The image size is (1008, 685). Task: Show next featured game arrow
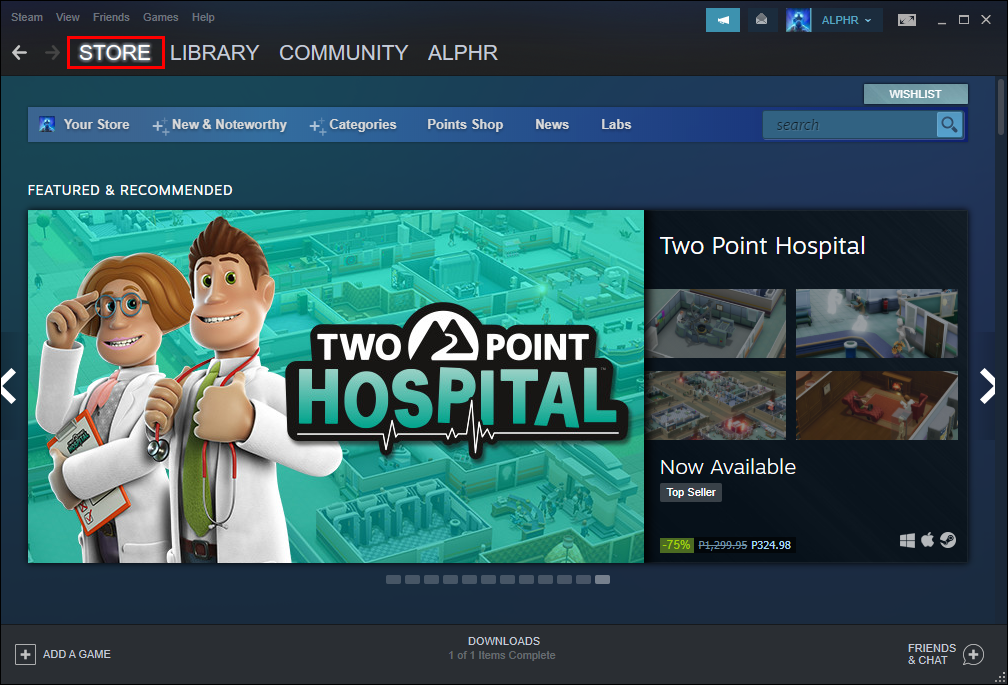987,386
